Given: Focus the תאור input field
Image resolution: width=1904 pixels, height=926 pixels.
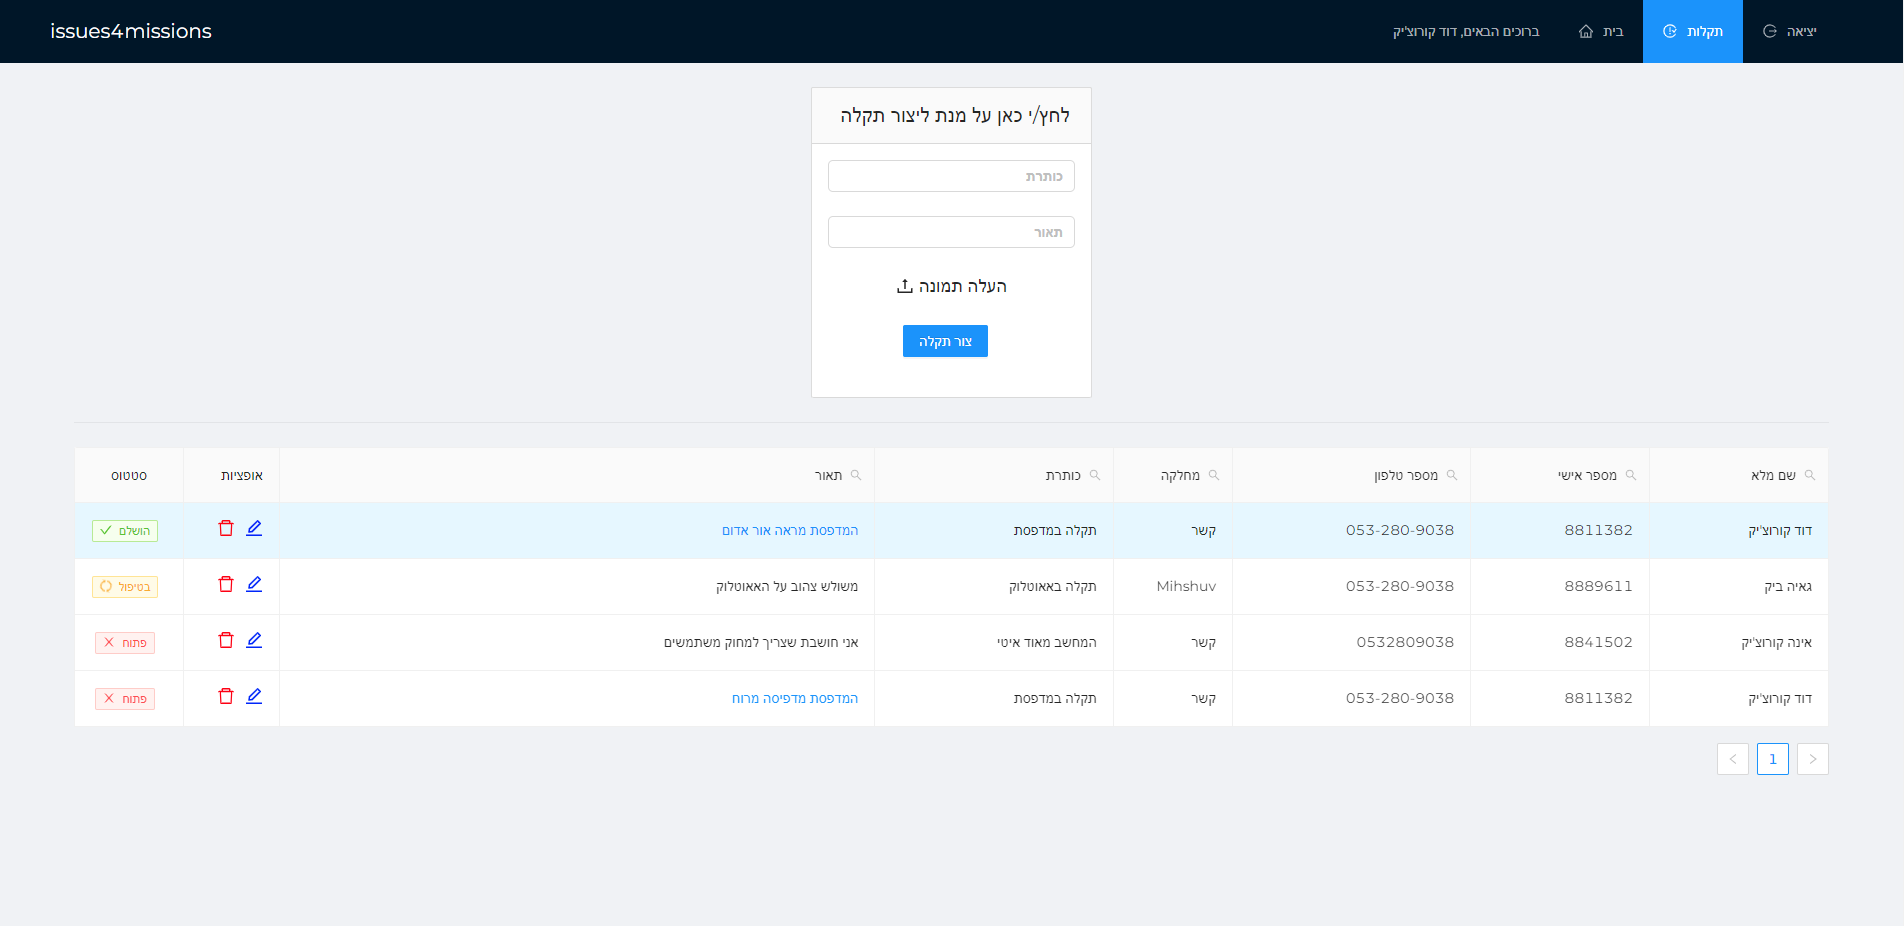Looking at the screenshot, I should point(951,232).
